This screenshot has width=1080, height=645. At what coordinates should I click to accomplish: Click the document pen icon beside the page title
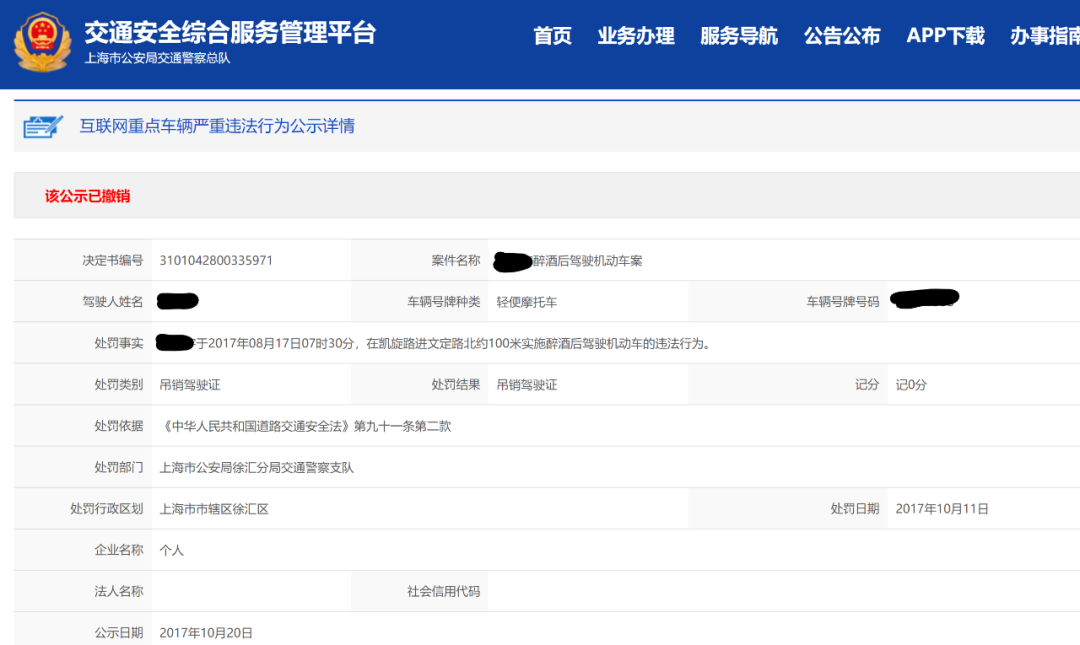pos(43,127)
